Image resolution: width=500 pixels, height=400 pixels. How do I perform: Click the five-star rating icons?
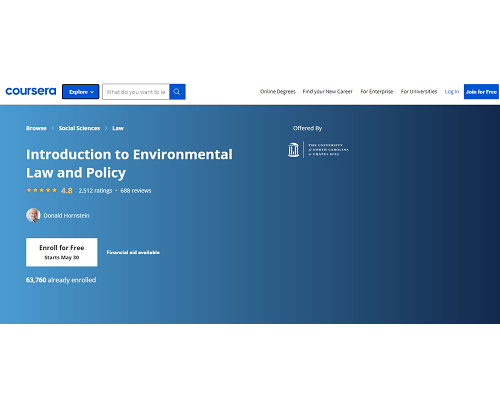[42, 190]
